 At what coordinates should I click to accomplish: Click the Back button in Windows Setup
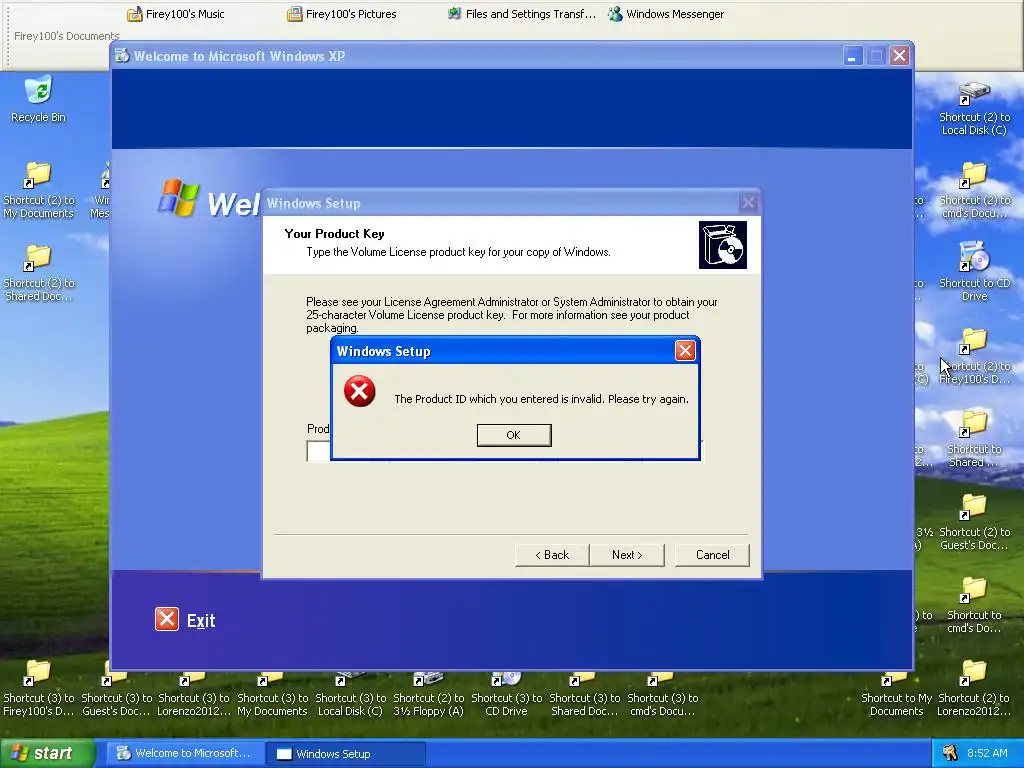552,554
